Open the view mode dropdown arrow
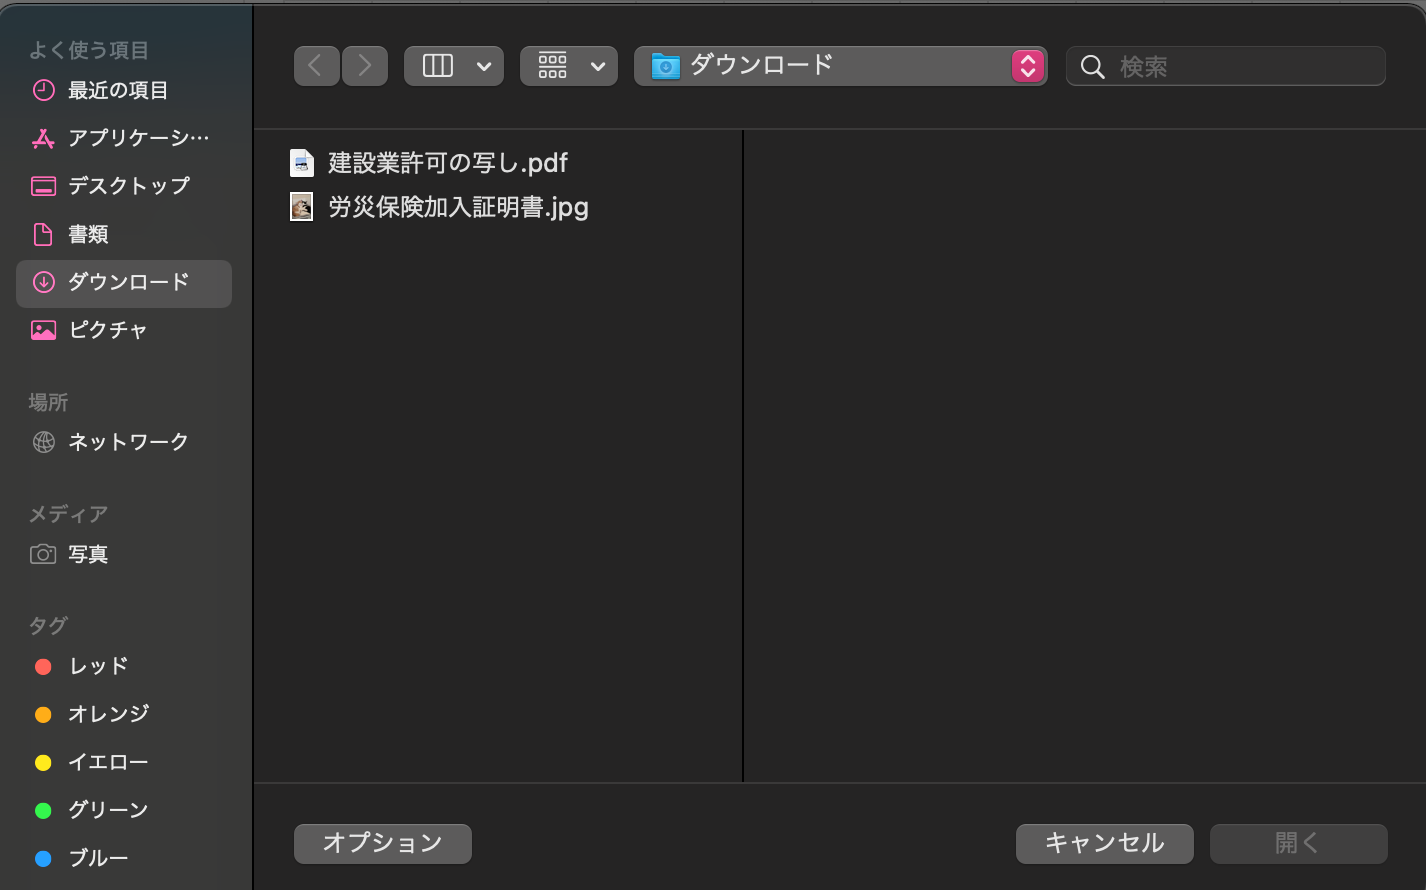 click(484, 66)
